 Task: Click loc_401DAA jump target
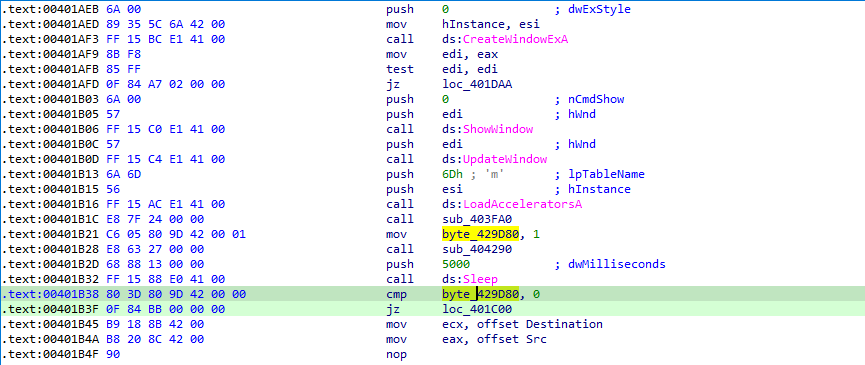point(477,84)
